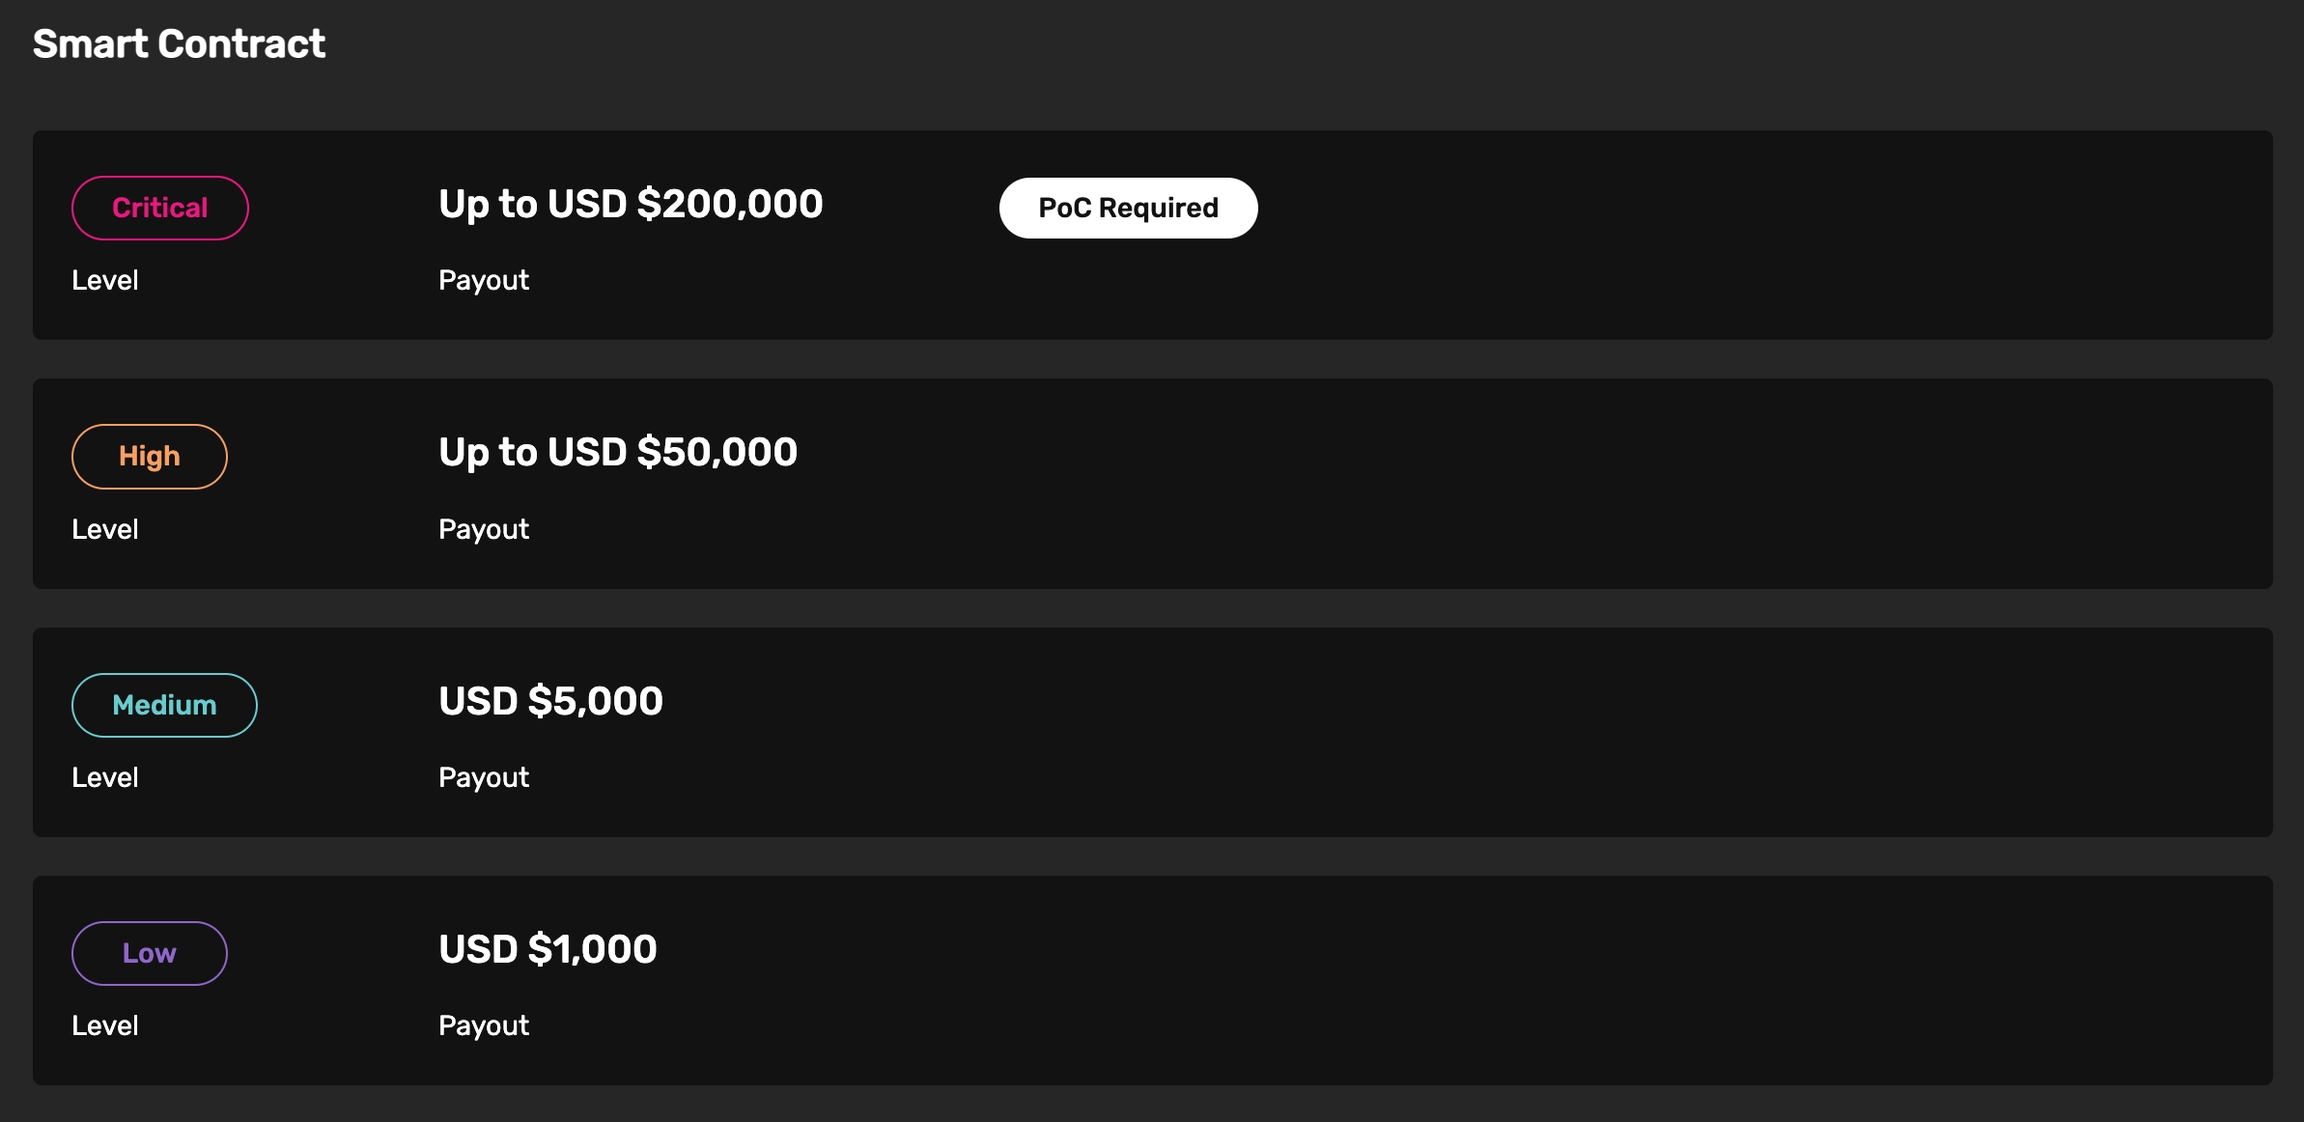
Task: Select the USD $1,000 payout amount
Action: pyautogui.click(x=547, y=949)
